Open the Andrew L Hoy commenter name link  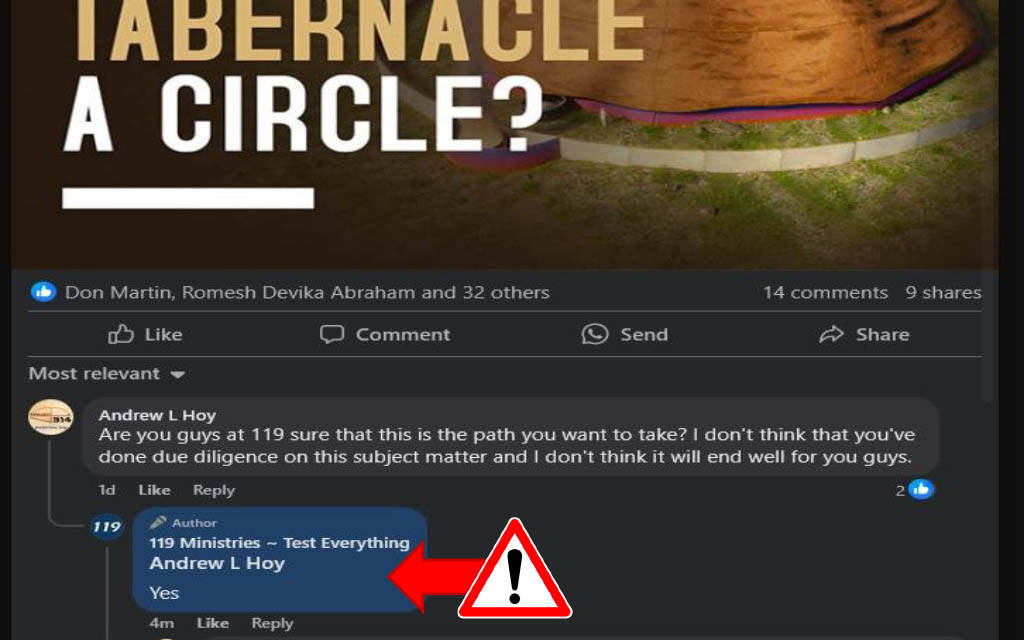(157, 415)
